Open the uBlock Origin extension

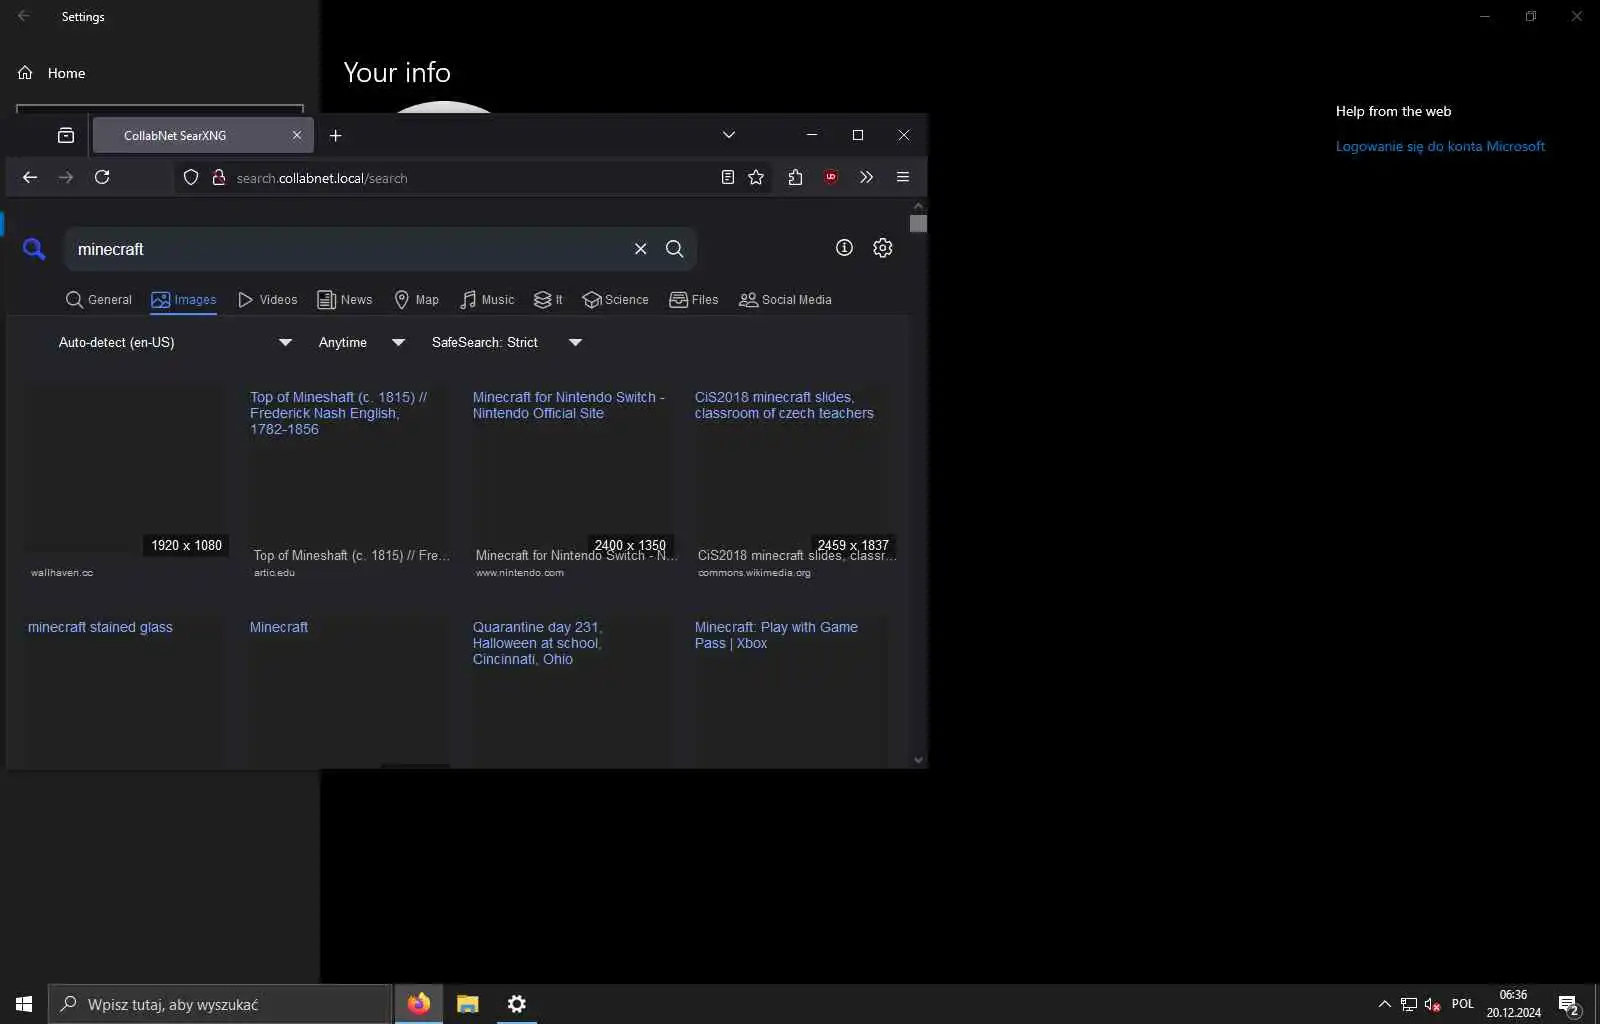(x=831, y=177)
